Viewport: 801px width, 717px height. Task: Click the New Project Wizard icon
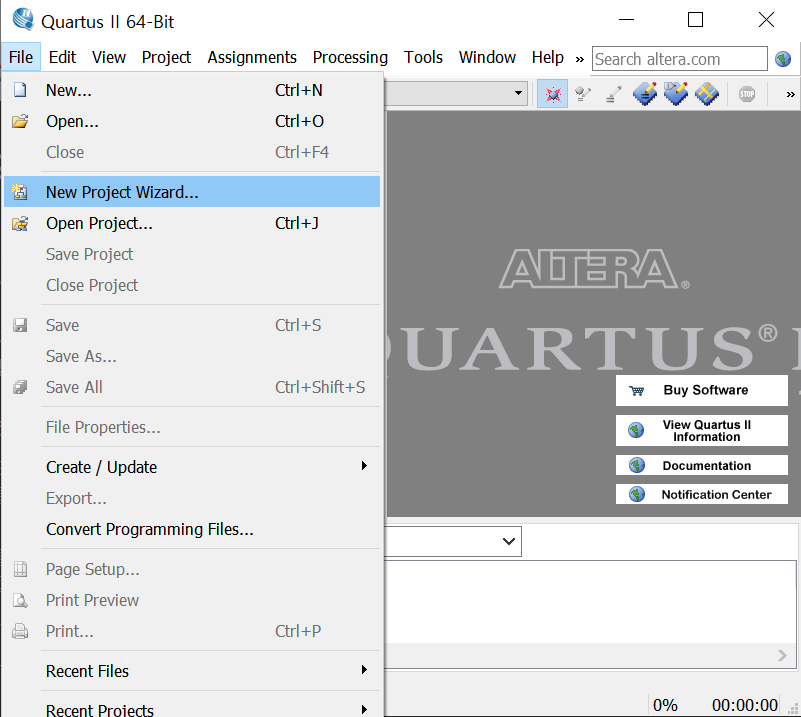(20, 192)
